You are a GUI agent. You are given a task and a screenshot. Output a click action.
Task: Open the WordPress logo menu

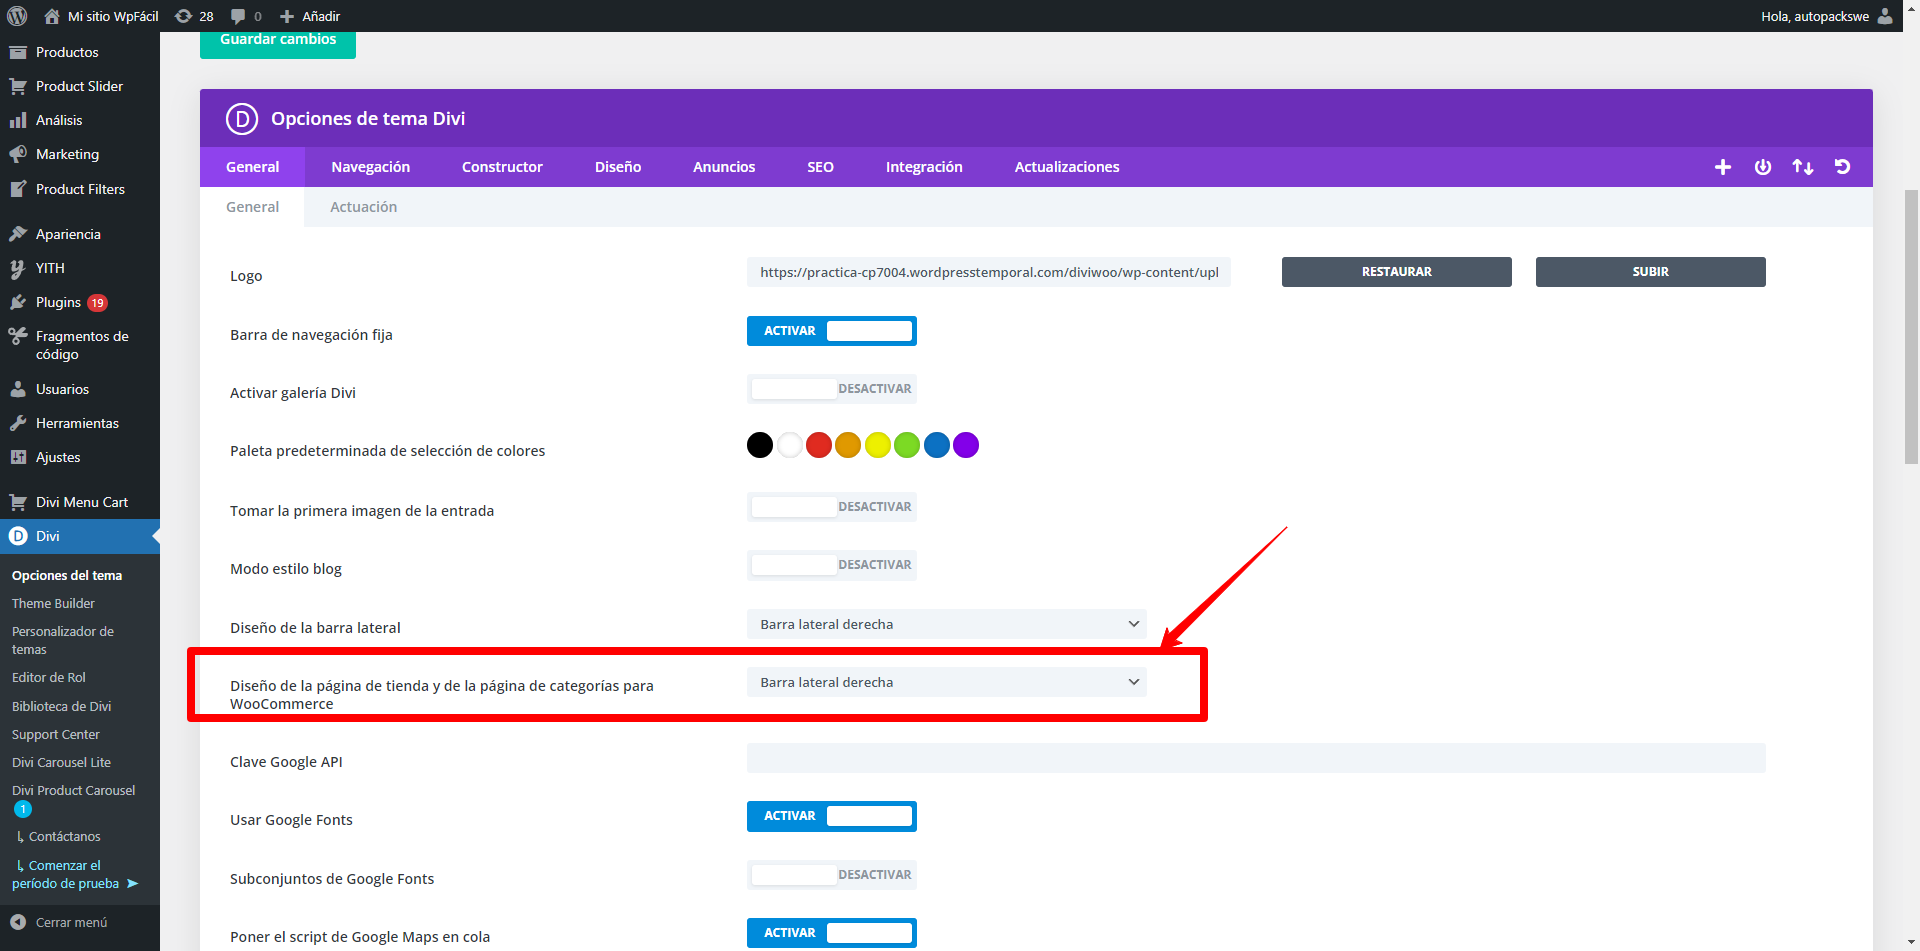point(17,16)
